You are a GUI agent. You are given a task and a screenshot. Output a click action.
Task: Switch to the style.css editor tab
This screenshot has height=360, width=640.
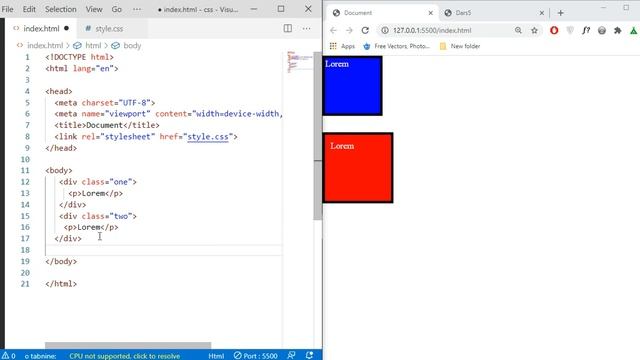(x=109, y=29)
